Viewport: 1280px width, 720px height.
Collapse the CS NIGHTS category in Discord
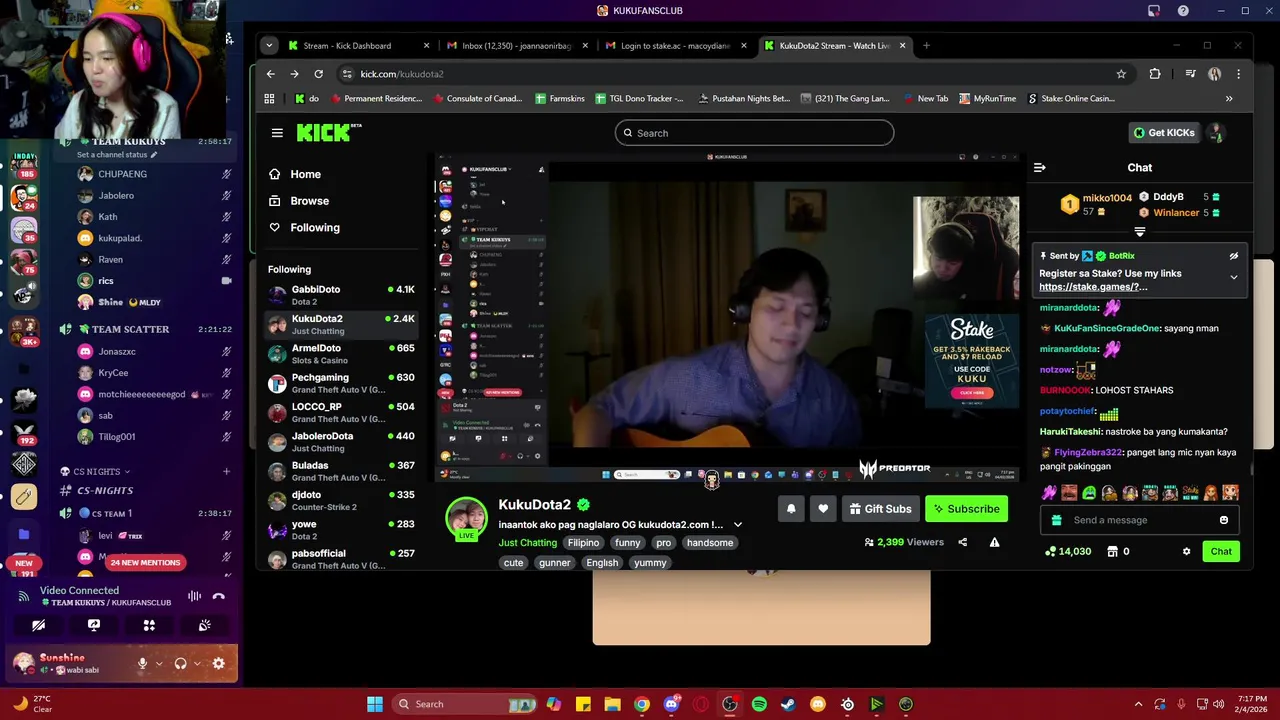tap(95, 472)
